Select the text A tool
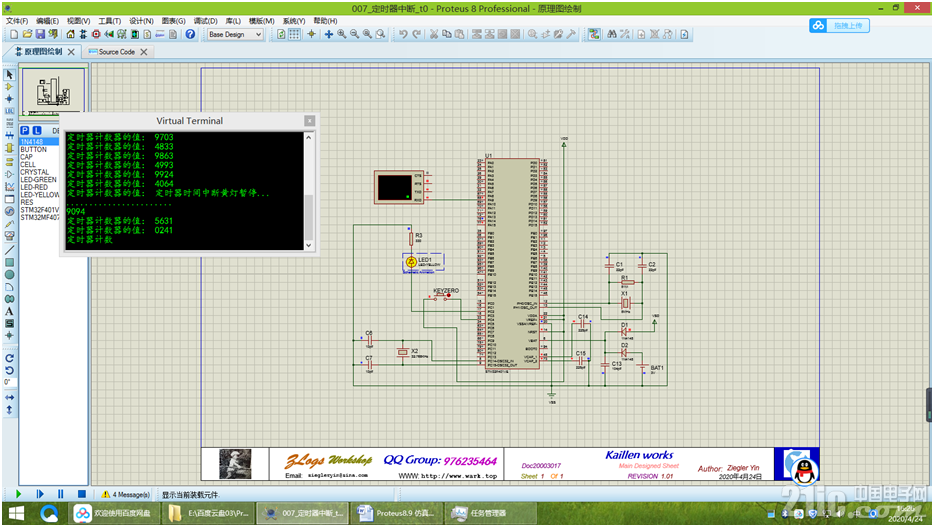The width and height of the screenshot is (935, 527). point(10,311)
